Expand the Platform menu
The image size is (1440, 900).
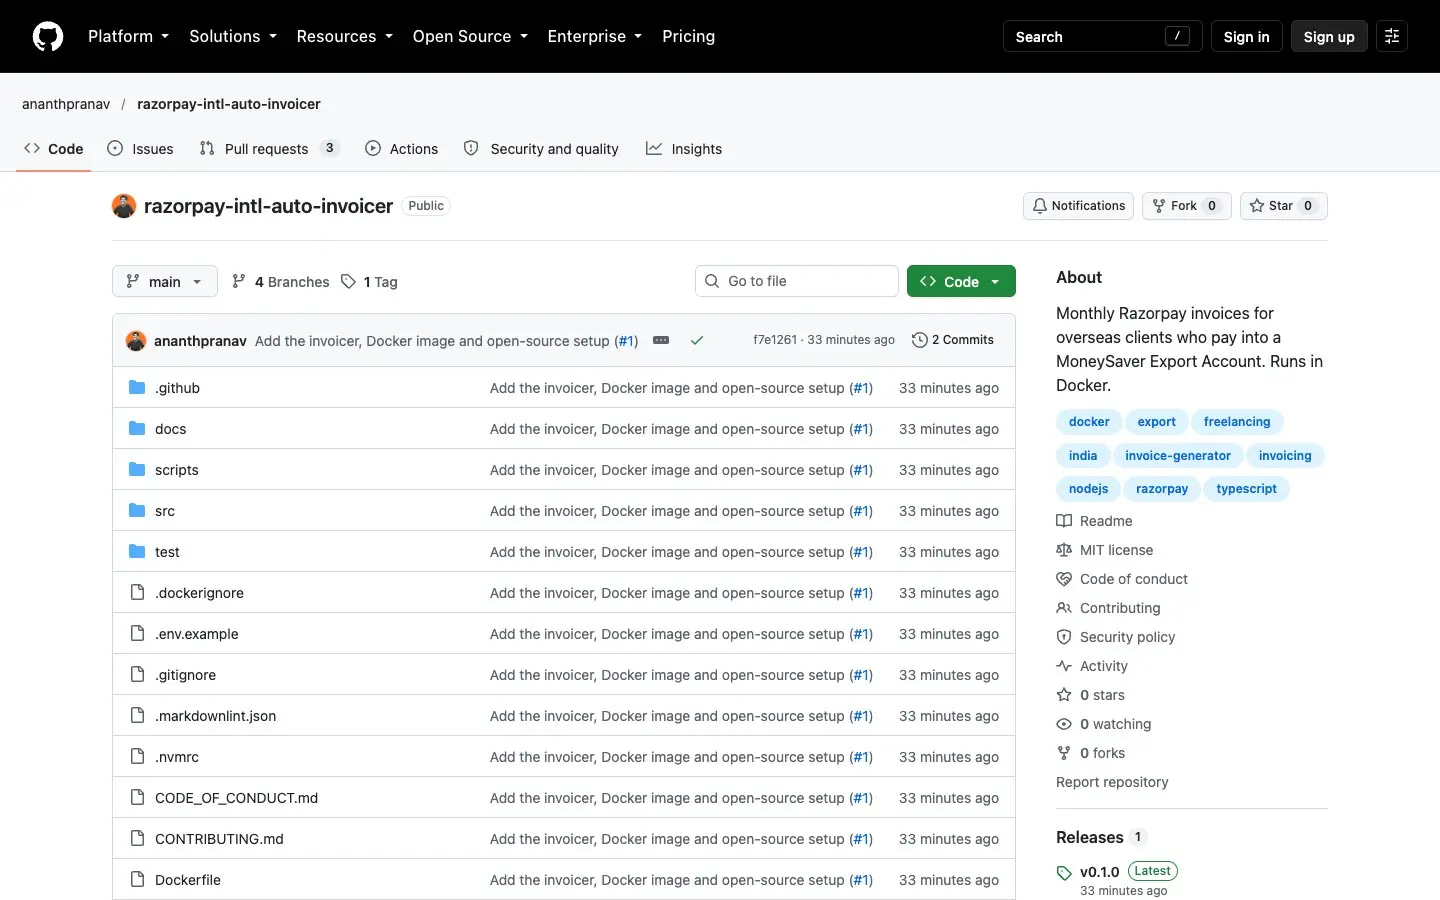pyautogui.click(x=128, y=36)
